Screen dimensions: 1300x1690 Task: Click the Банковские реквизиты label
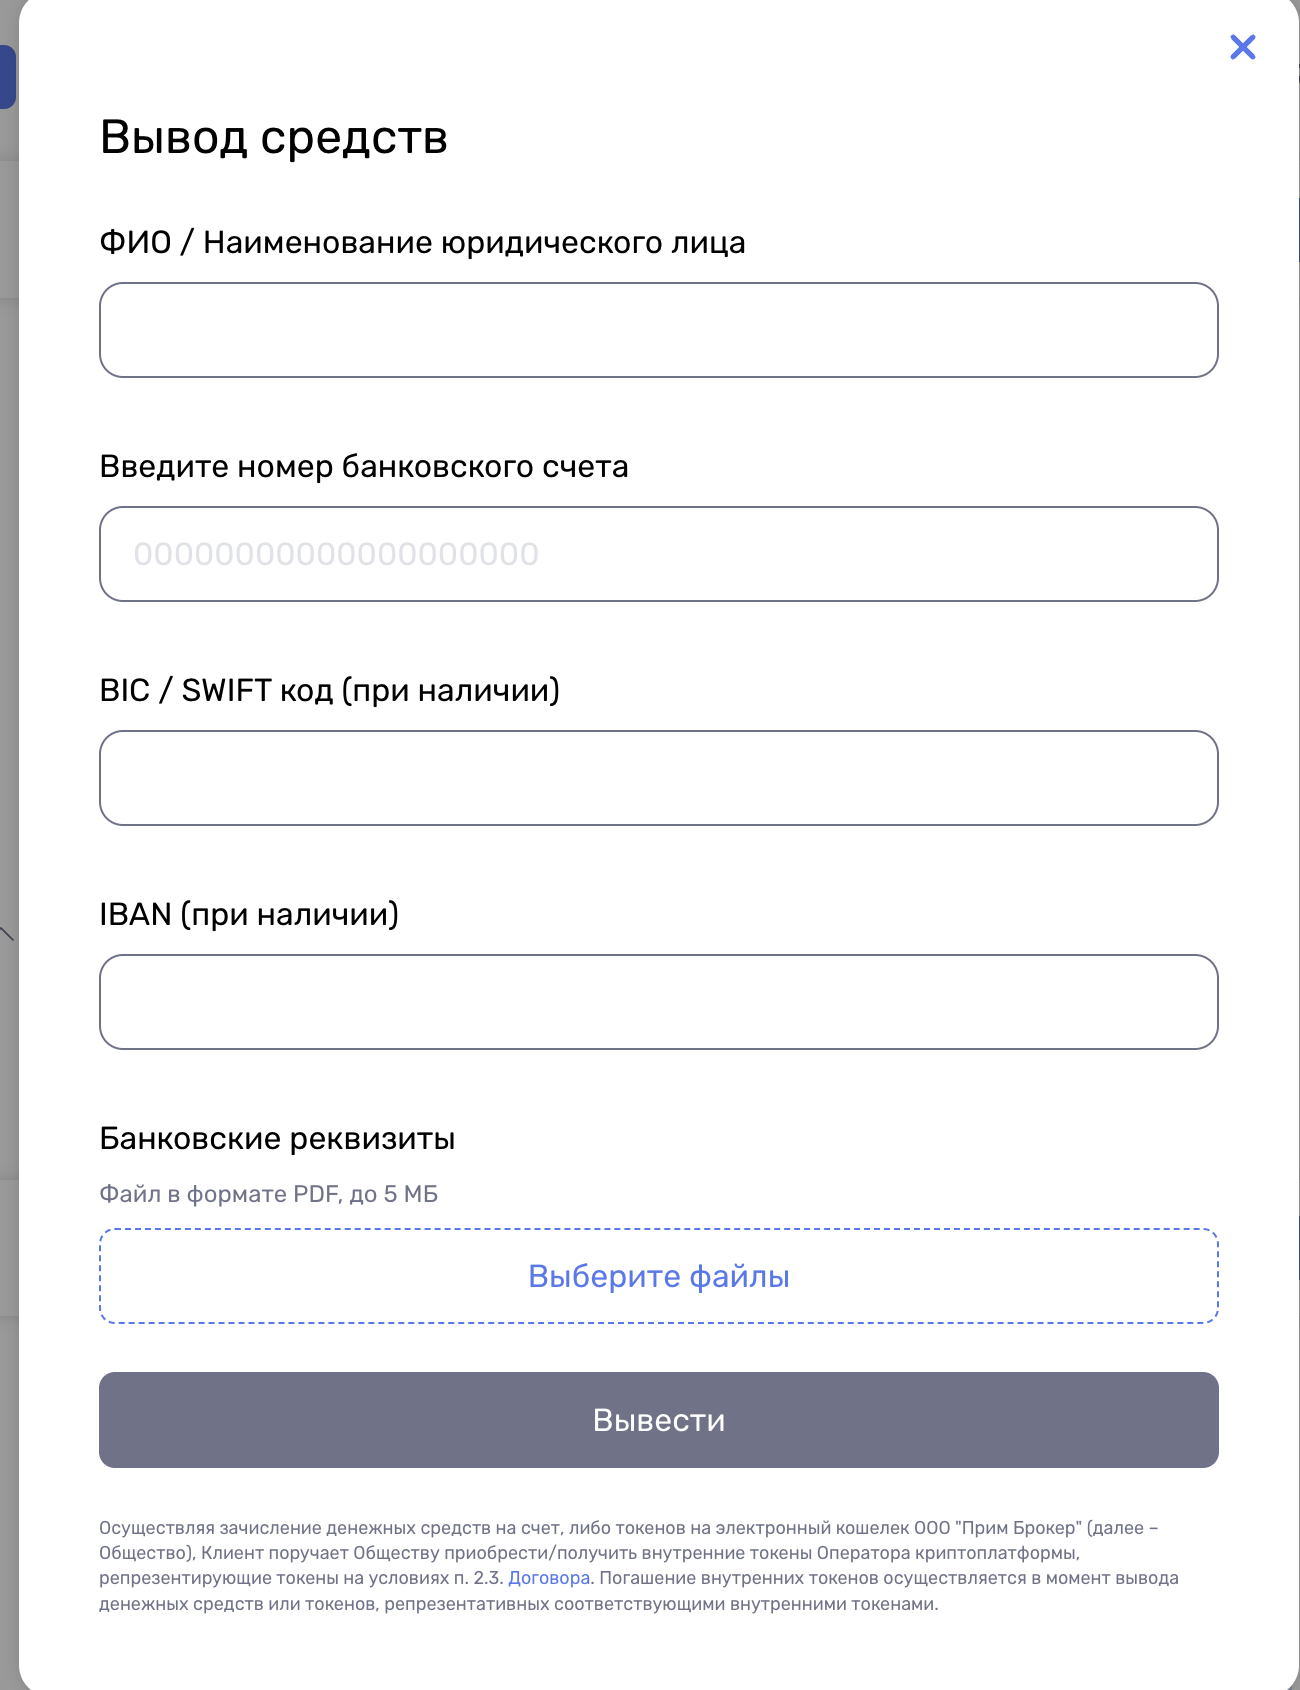point(277,1139)
